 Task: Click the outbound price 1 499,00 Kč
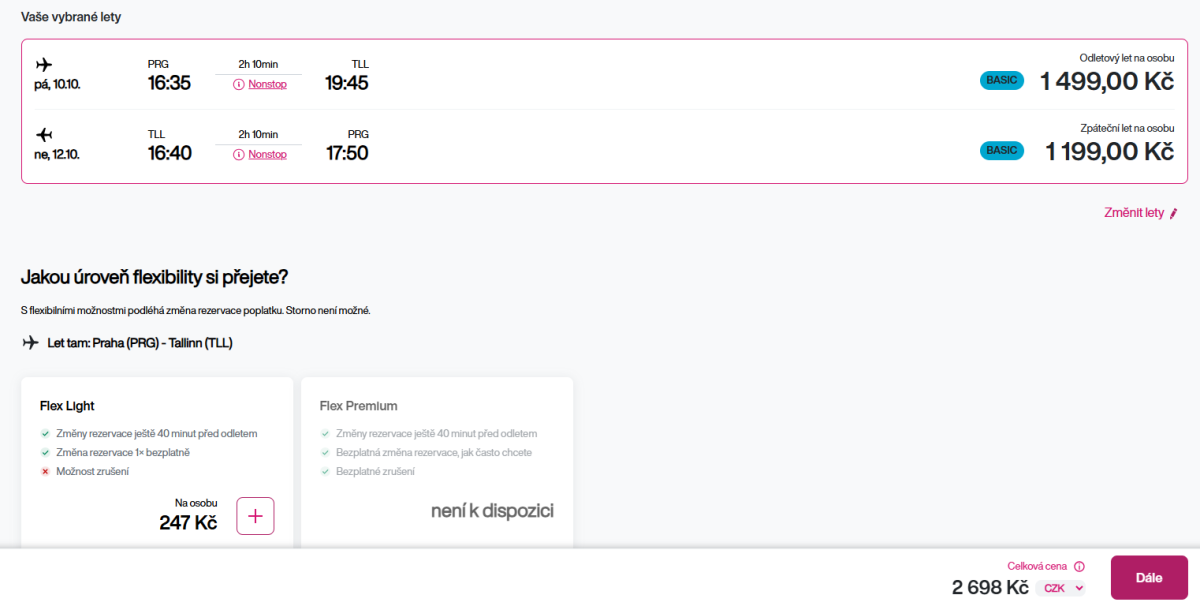(1106, 82)
